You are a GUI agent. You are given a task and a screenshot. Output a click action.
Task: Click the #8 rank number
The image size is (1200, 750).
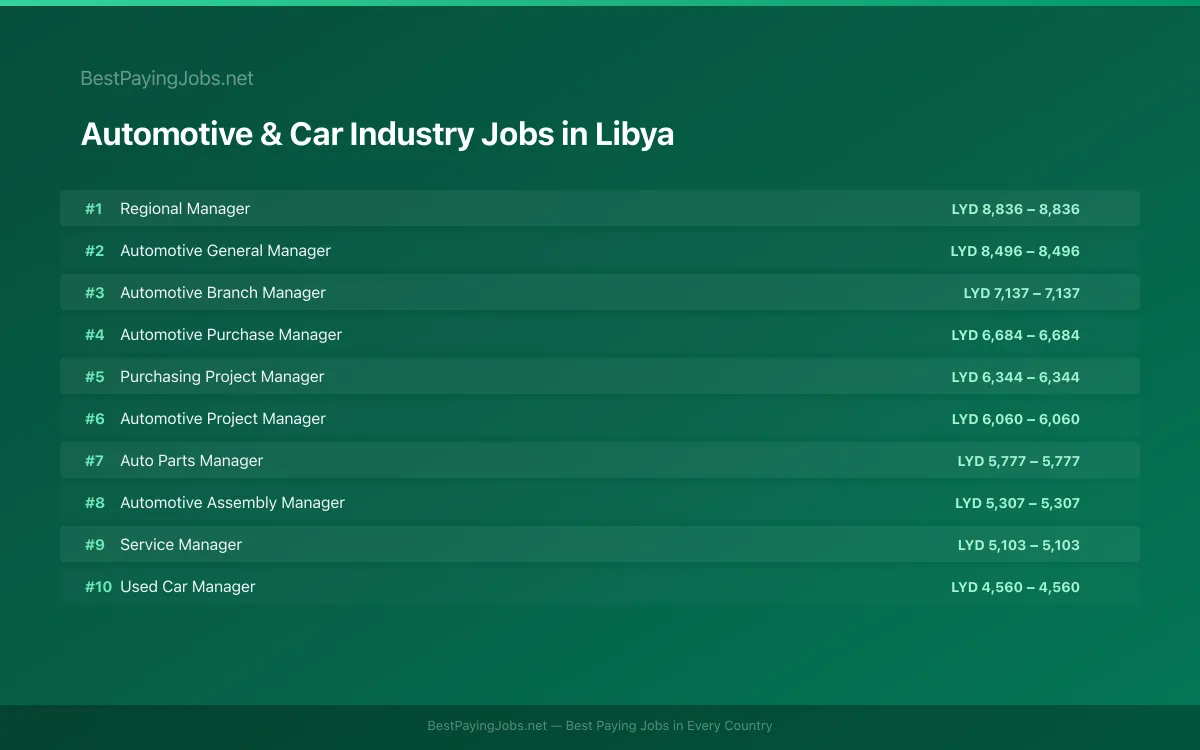[94, 503]
